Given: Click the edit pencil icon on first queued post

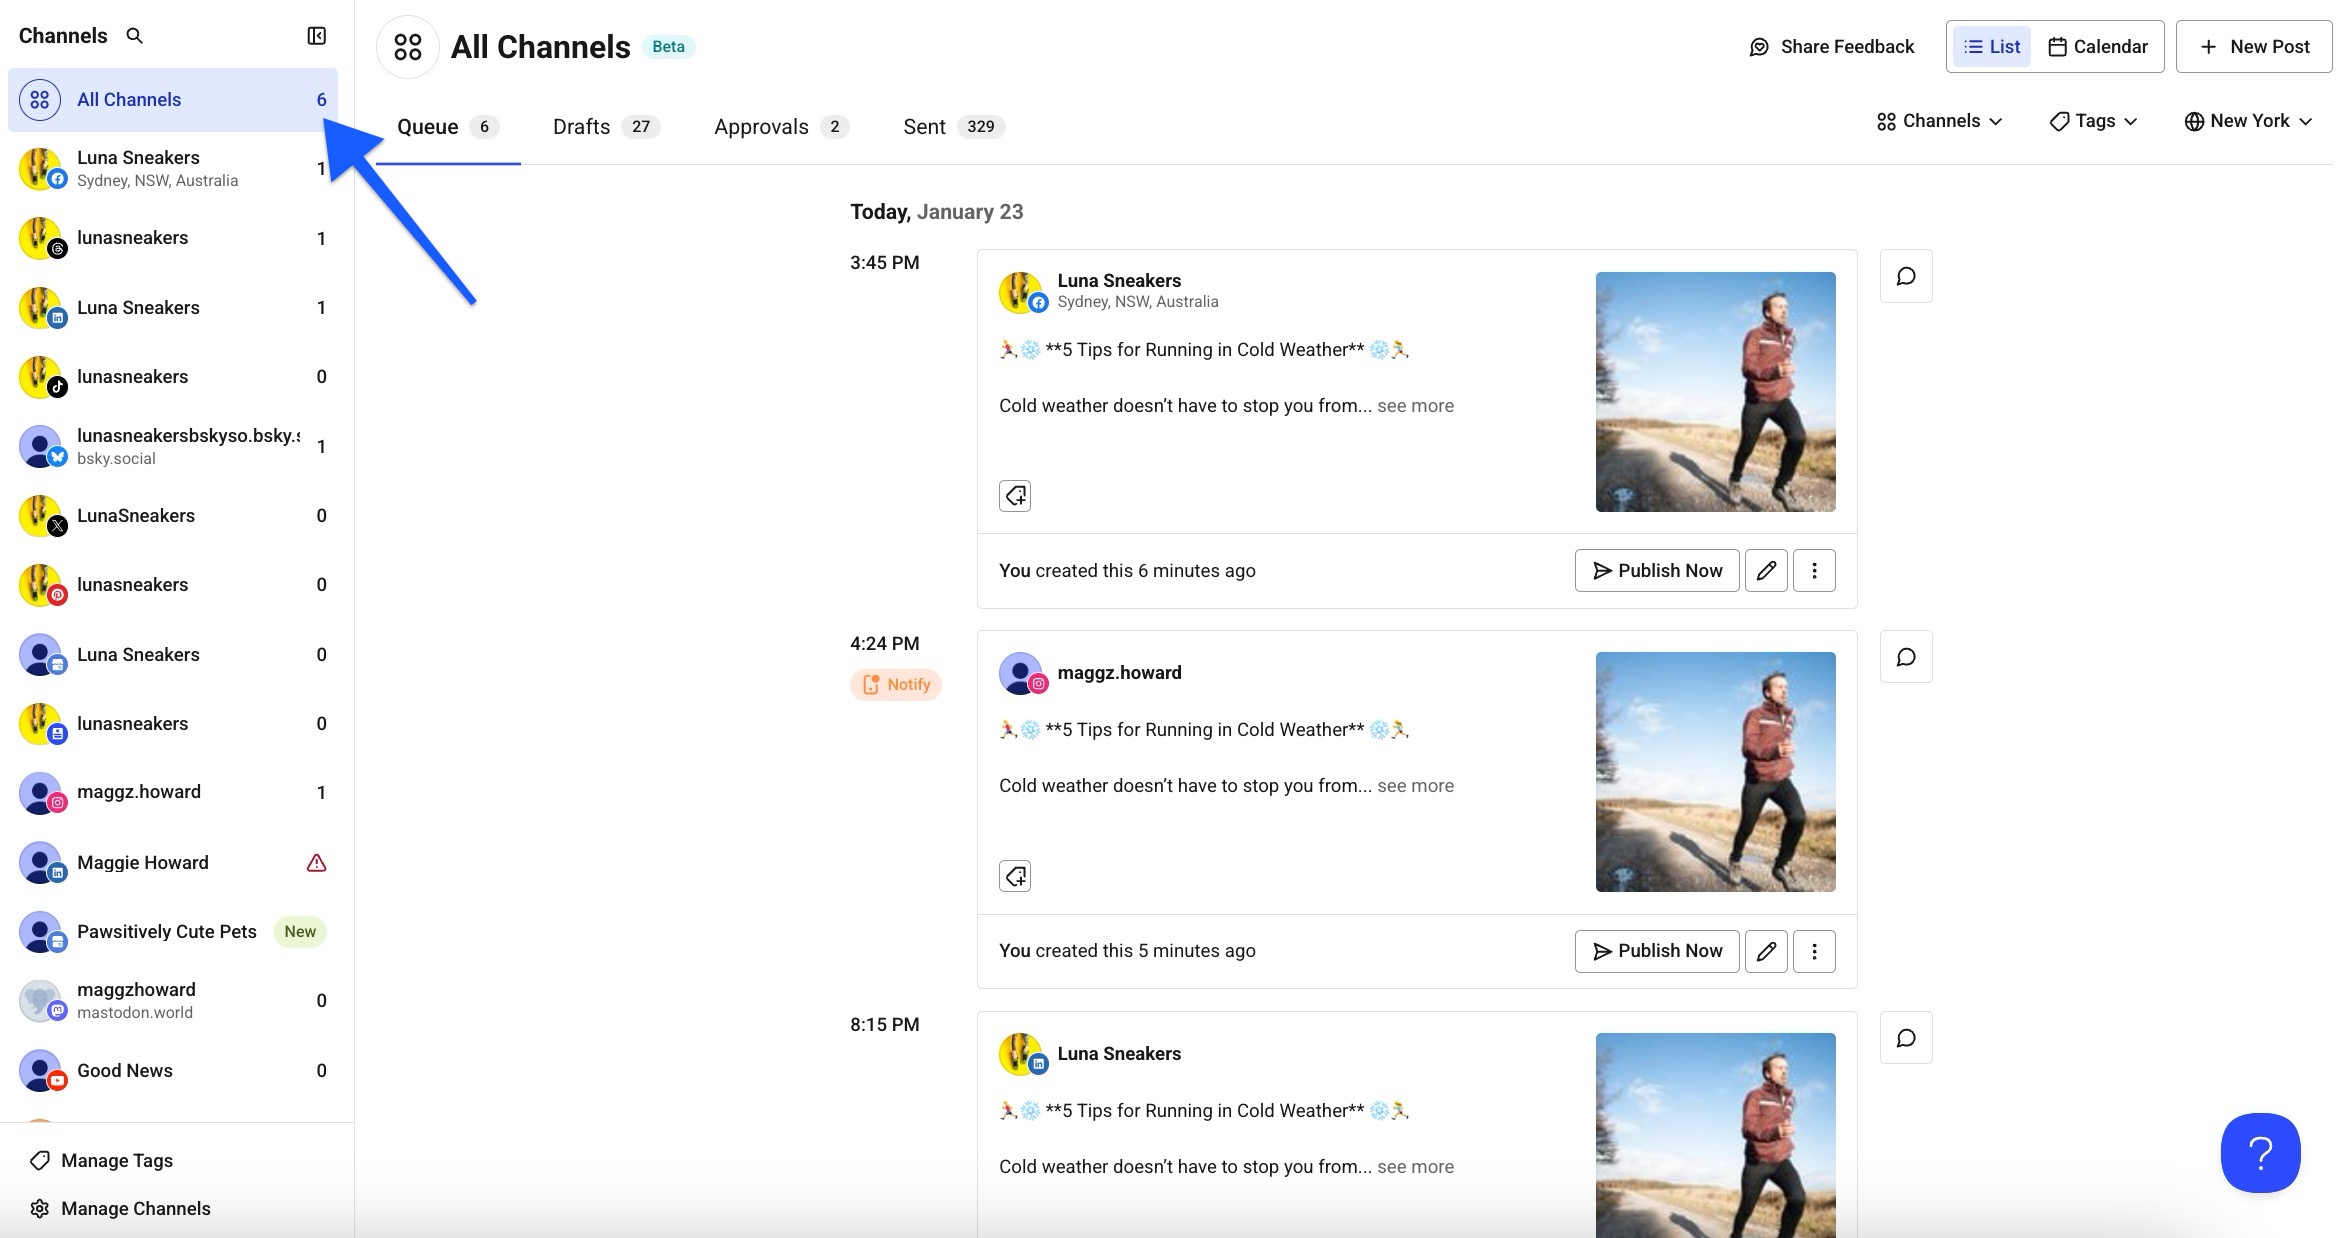Looking at the screenshot, I should coord(1766,570).
